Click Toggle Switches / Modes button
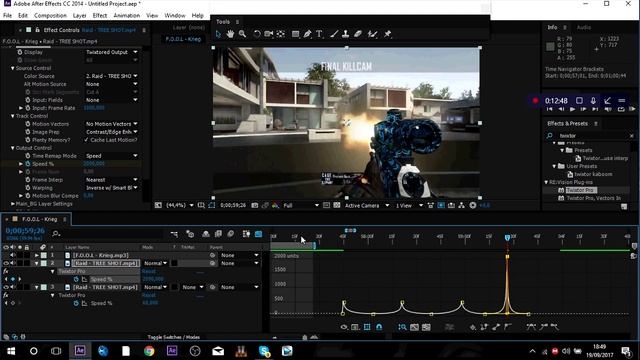This screenshot has height=360, width=640. [x=173, y=337]
